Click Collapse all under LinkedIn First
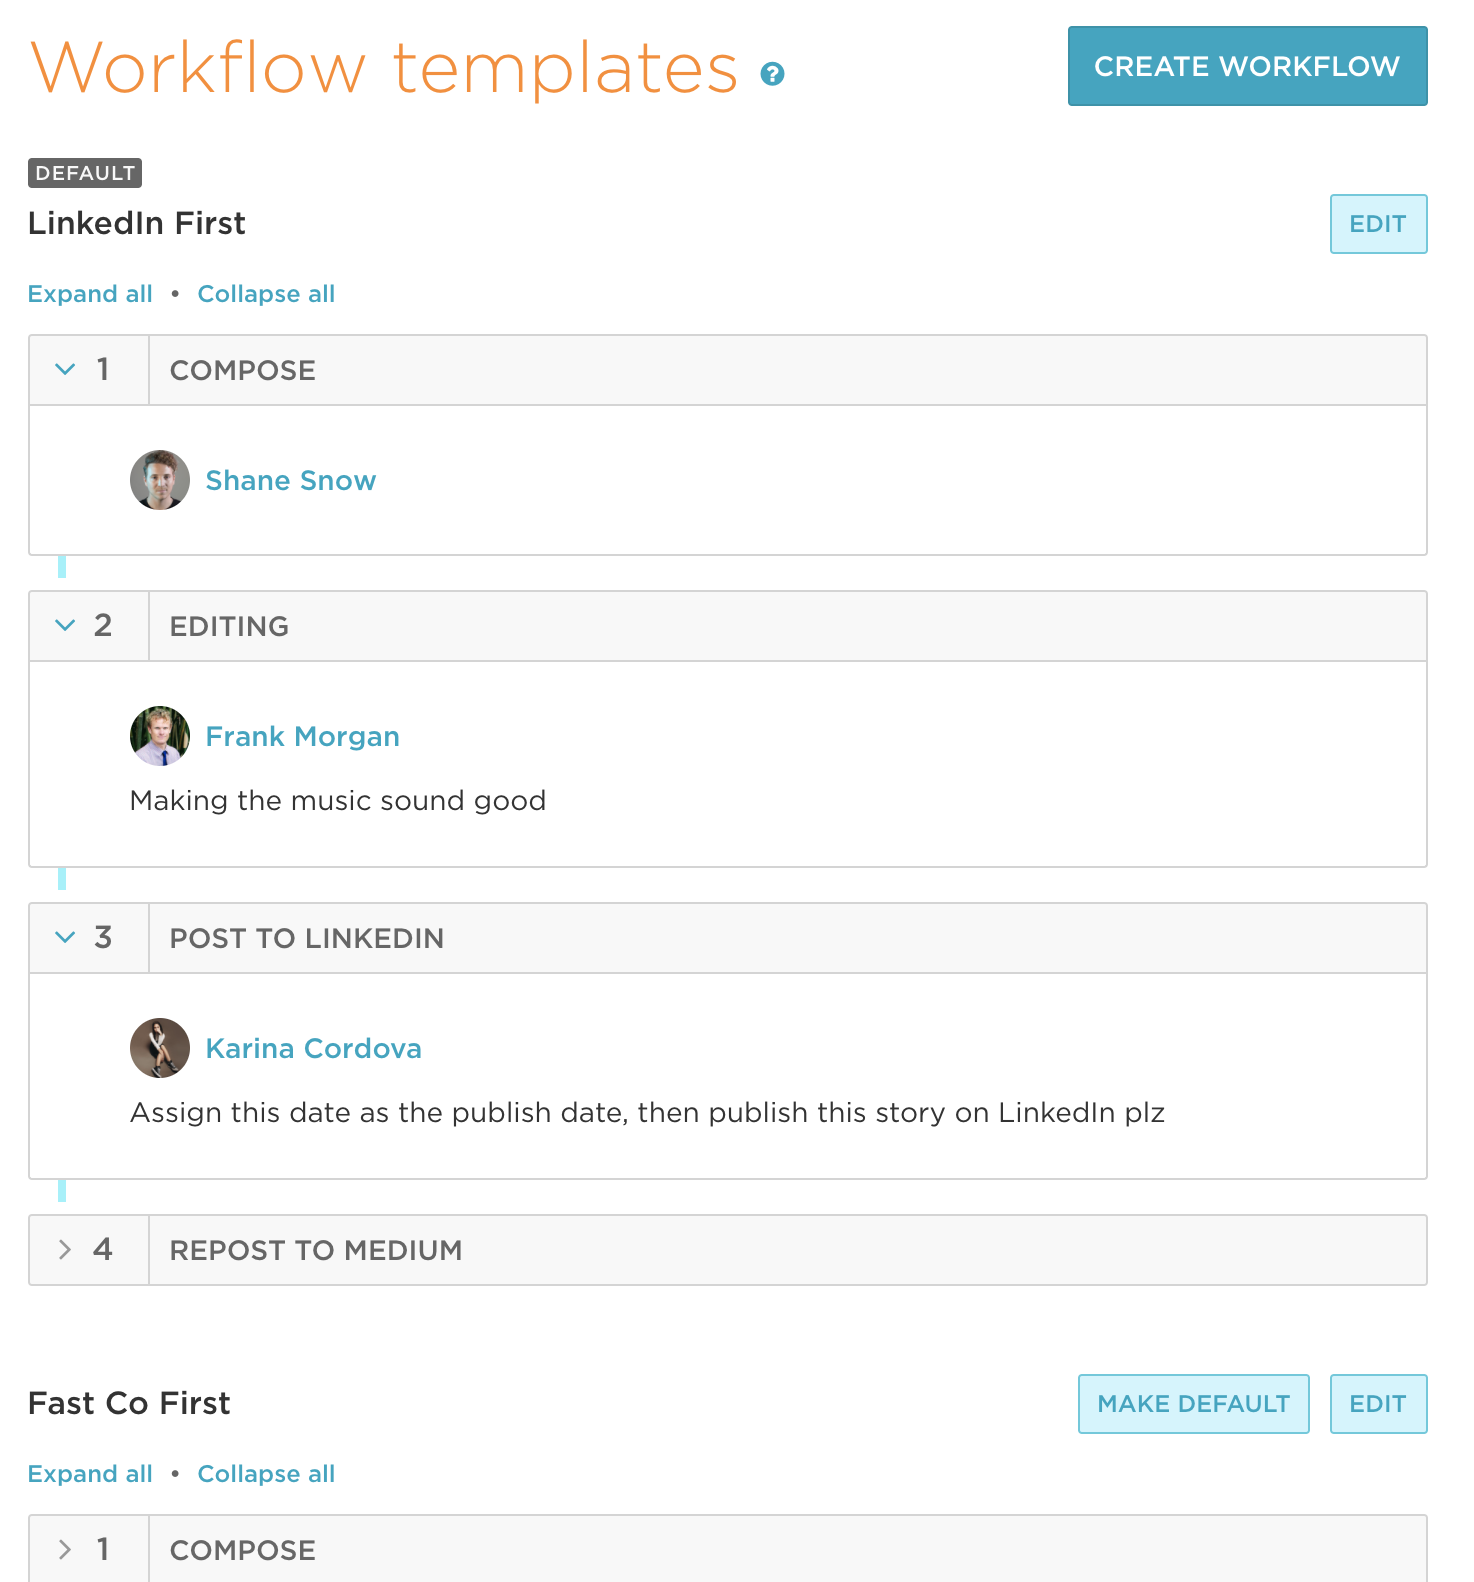Viewport: 1474px width, 1582px height. [266, 293]
